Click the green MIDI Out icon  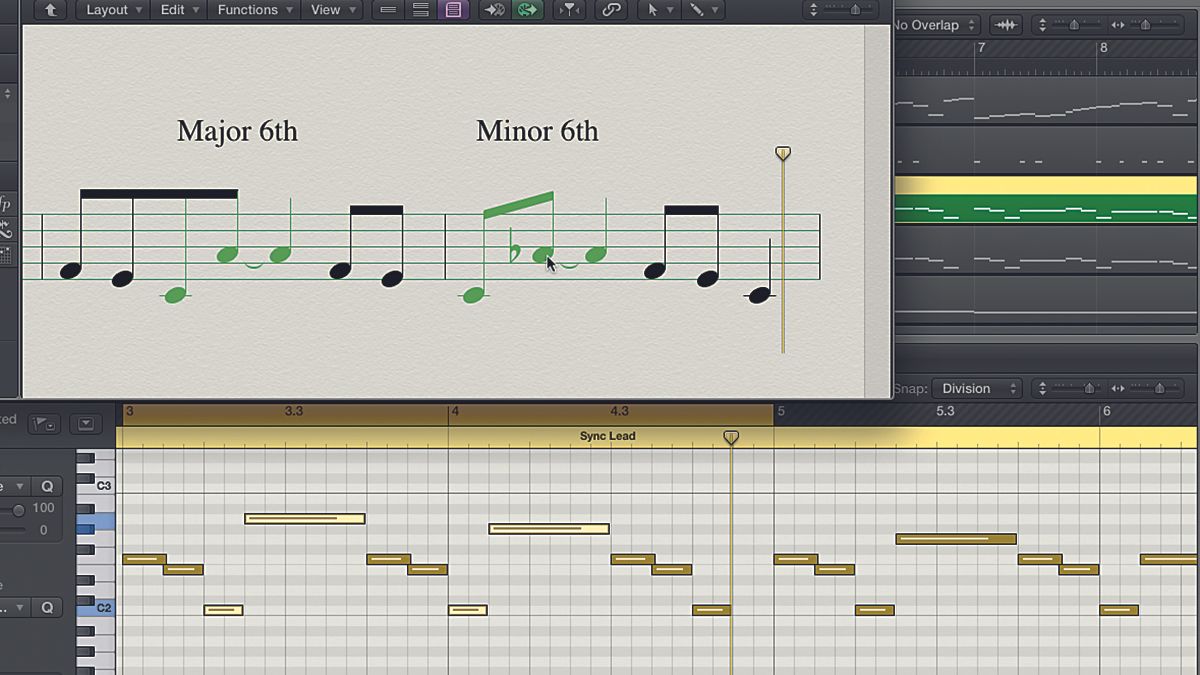point(528,10)
